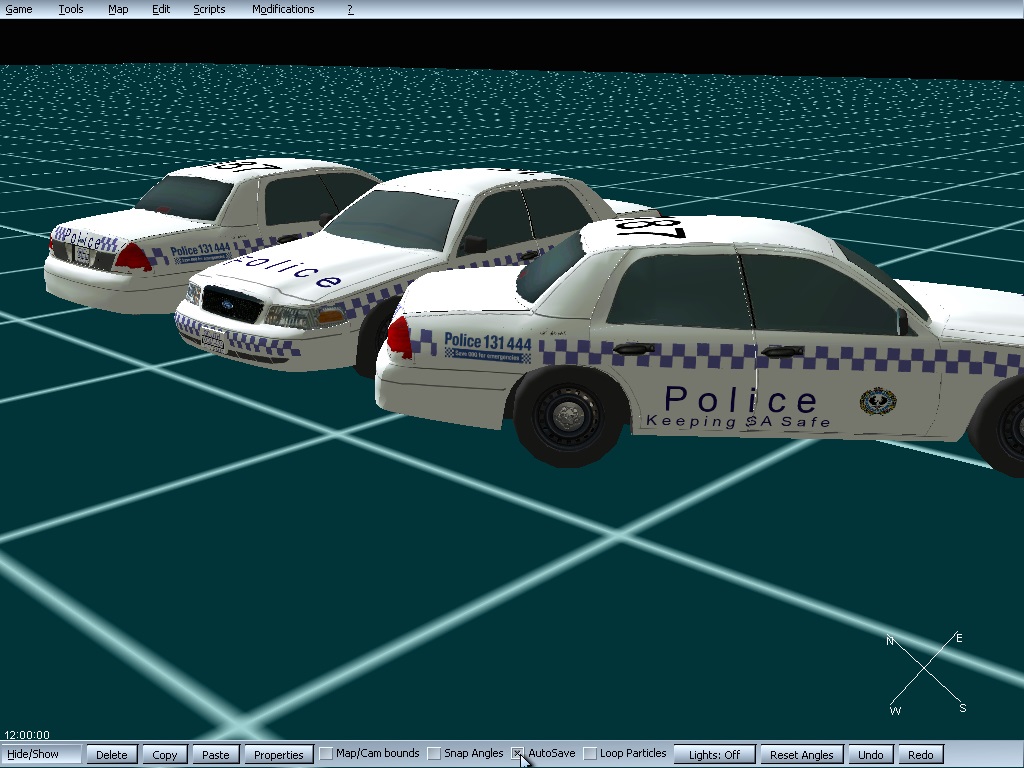Screen dimensions: 1024x768
Task: Click the Delete button
Action: pyautogui.click(x=112, y=754)
